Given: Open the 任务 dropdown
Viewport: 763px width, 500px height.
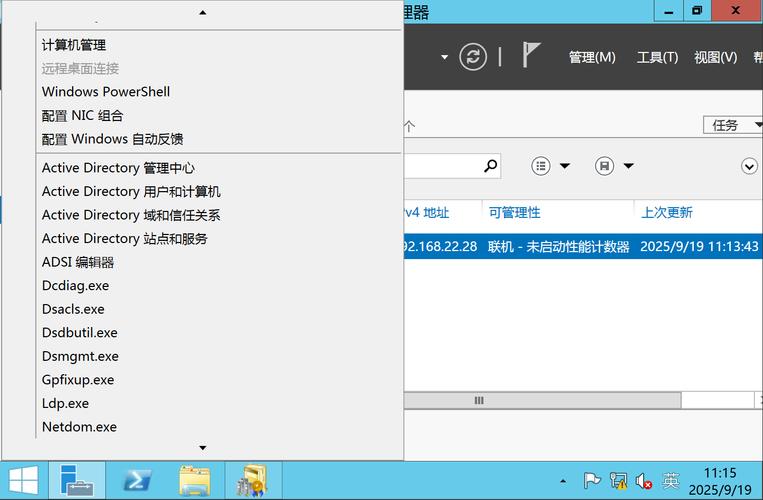Looking at the screenshot, I should 733,125.
